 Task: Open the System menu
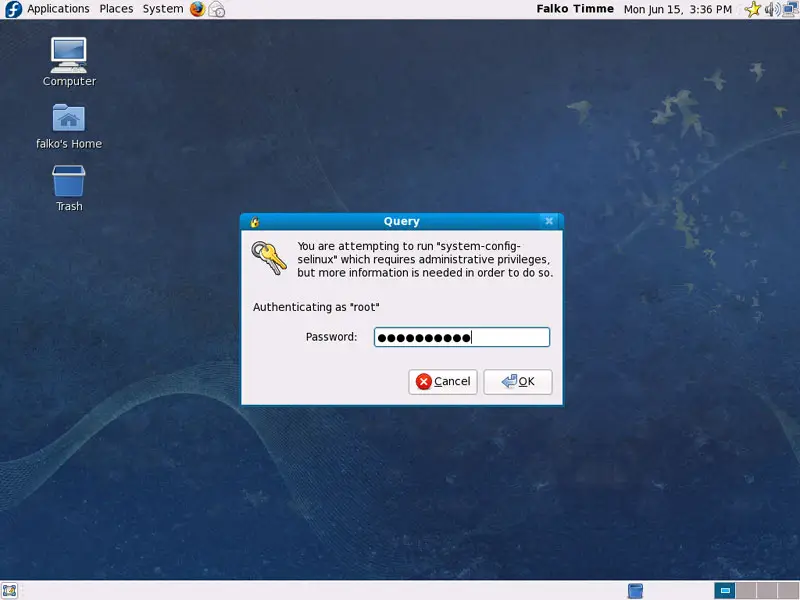163,9
